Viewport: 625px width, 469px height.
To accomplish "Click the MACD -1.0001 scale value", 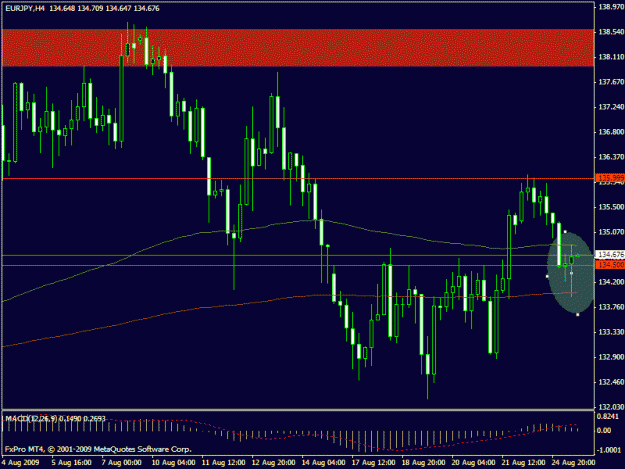I will pos(609,449).
